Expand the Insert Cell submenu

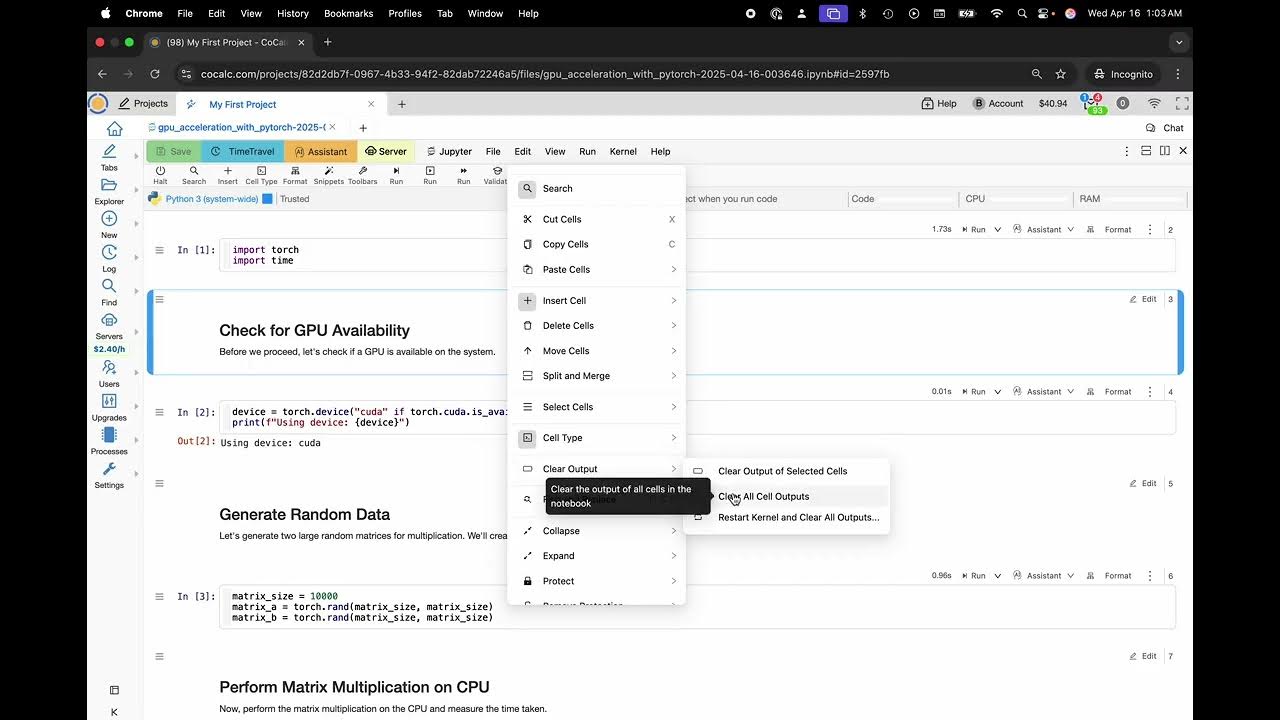point(597,301)
